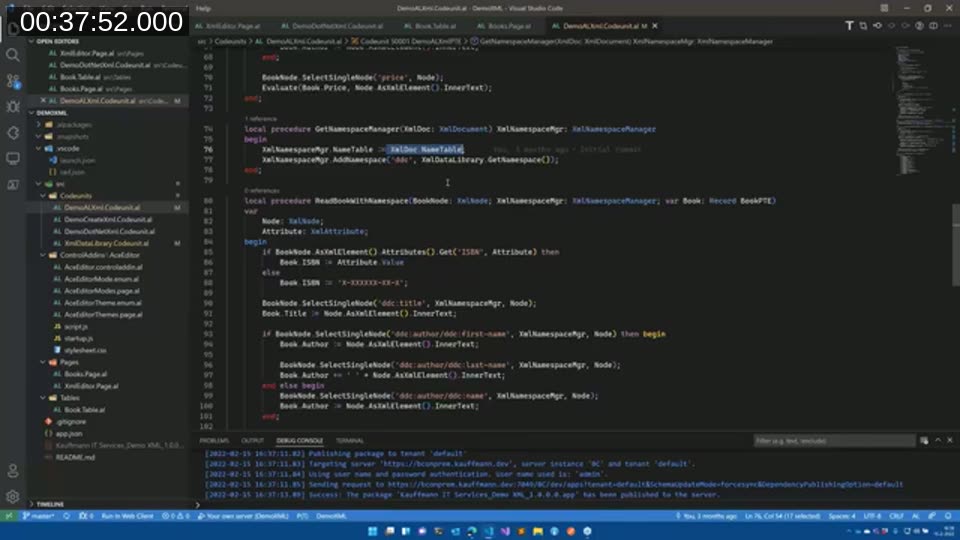960x540 pixels.
Task: Click Run in Web Client in status bar
Action: (127, 516)
